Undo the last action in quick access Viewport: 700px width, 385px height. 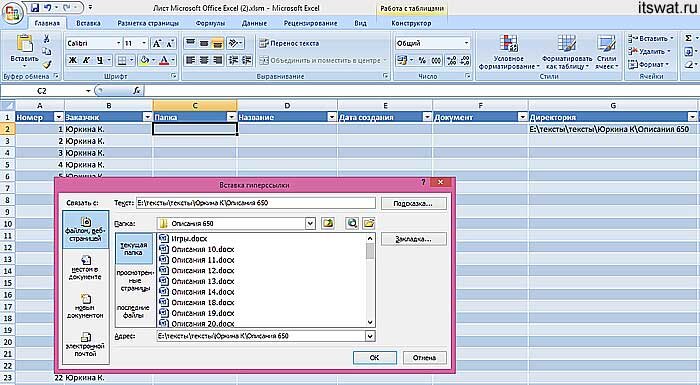pos(48,8)
